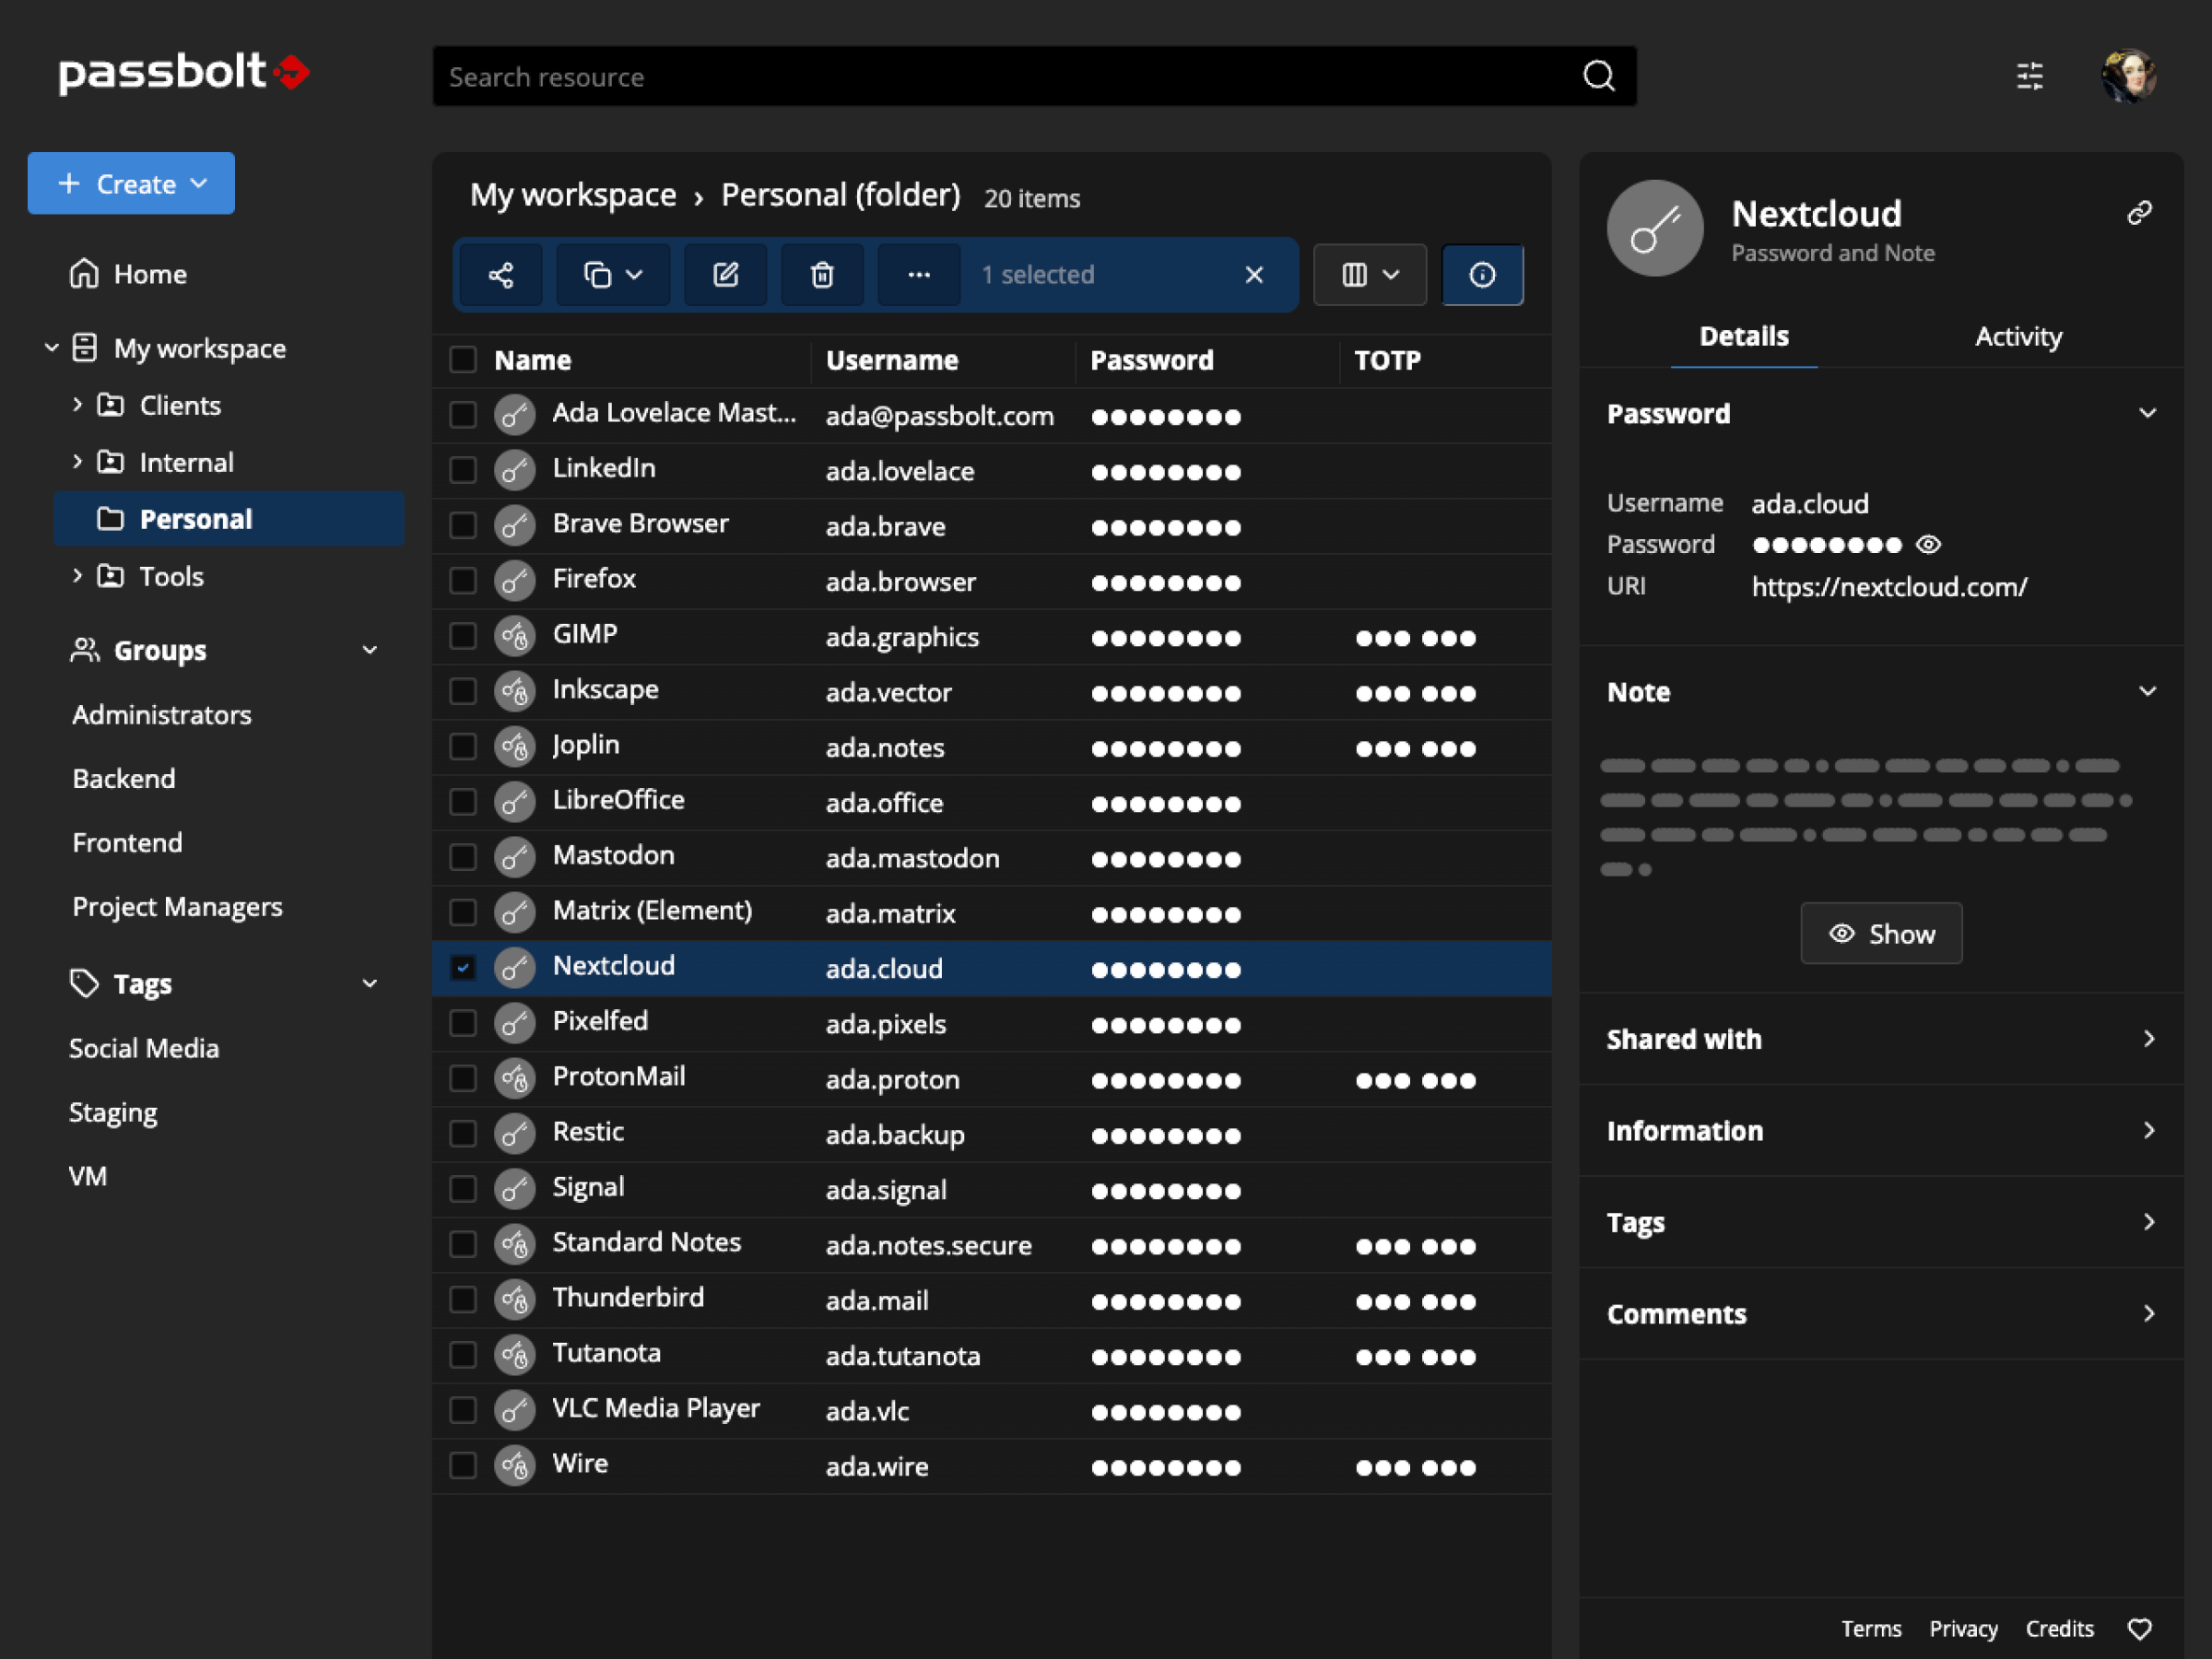Open the Create dropdown button
Image resolution: width=2212 pixels, height=1659 pixels.
(x=131, y=183)
